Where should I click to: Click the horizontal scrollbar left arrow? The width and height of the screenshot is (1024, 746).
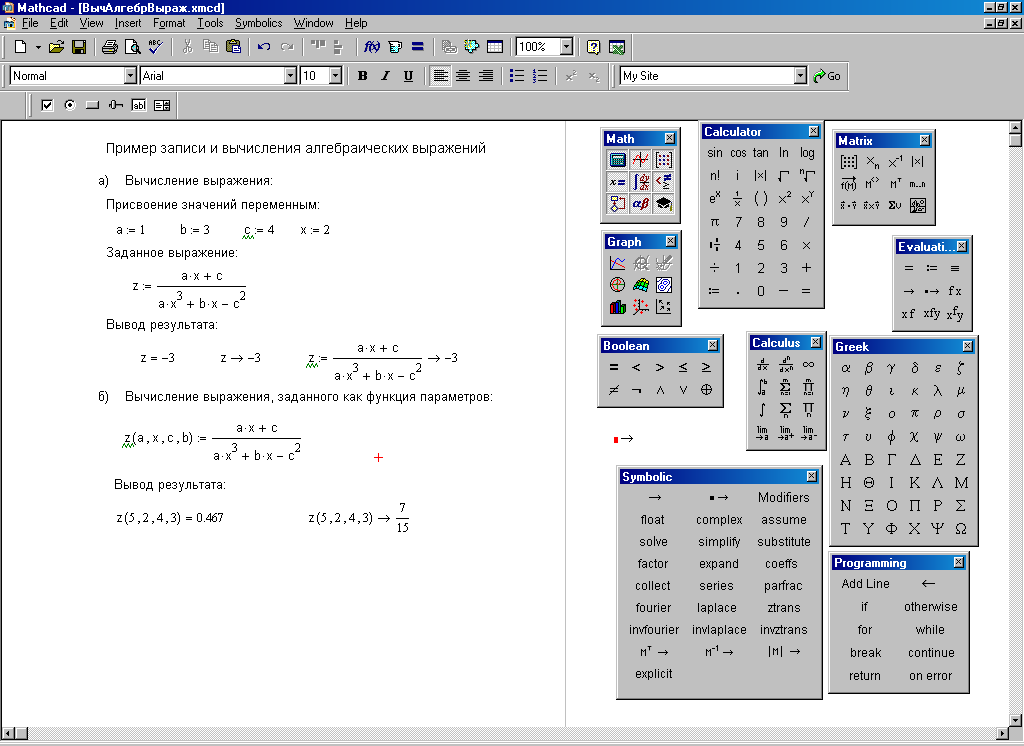click(x=7, y=733)
